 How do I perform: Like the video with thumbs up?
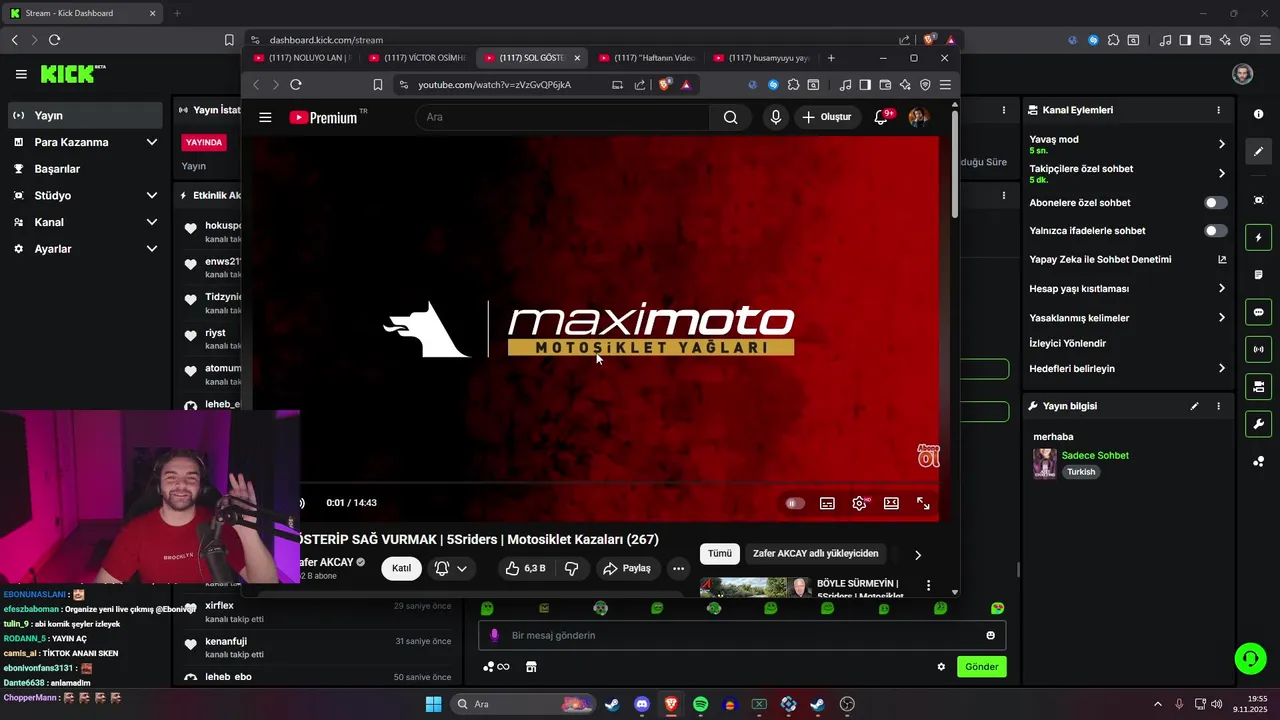(526, 568)
